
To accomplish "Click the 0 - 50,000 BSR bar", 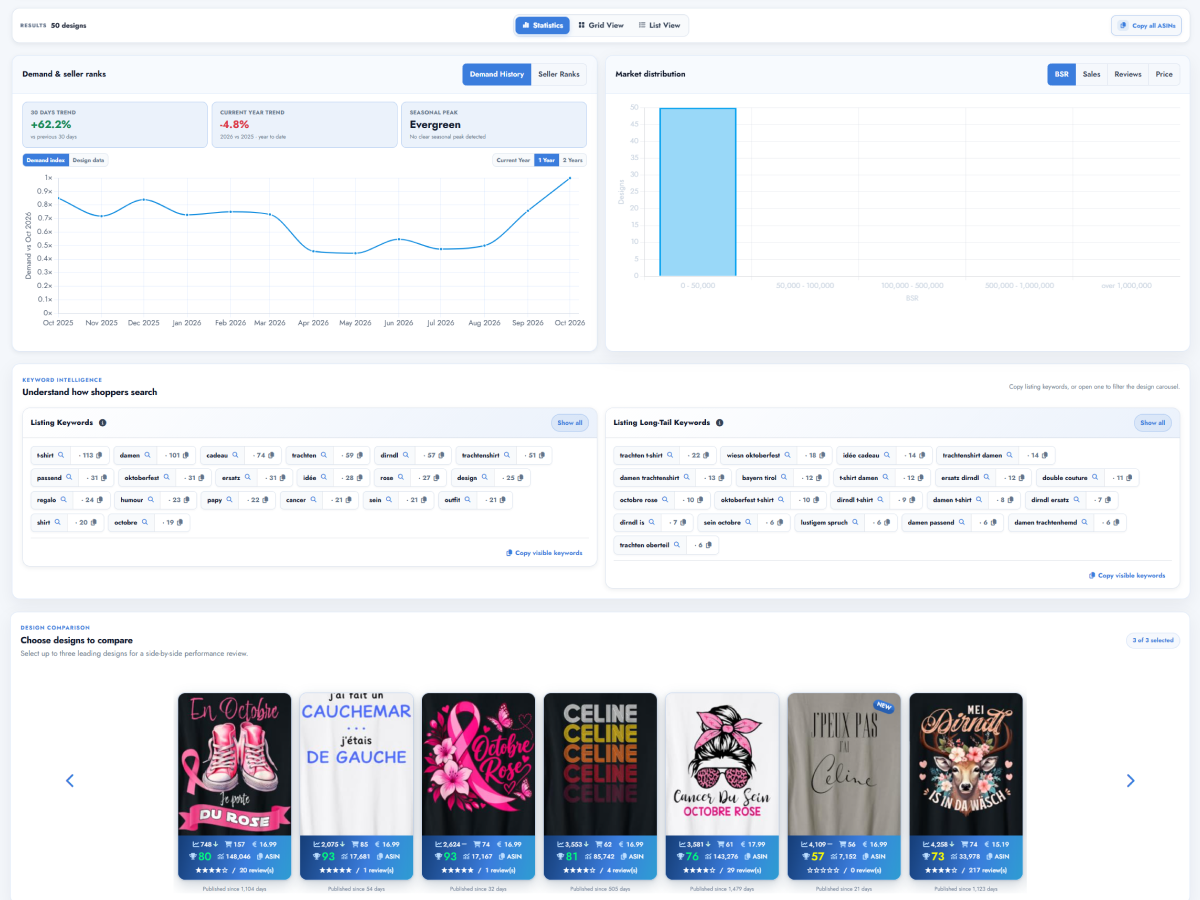I will (698, 191).
